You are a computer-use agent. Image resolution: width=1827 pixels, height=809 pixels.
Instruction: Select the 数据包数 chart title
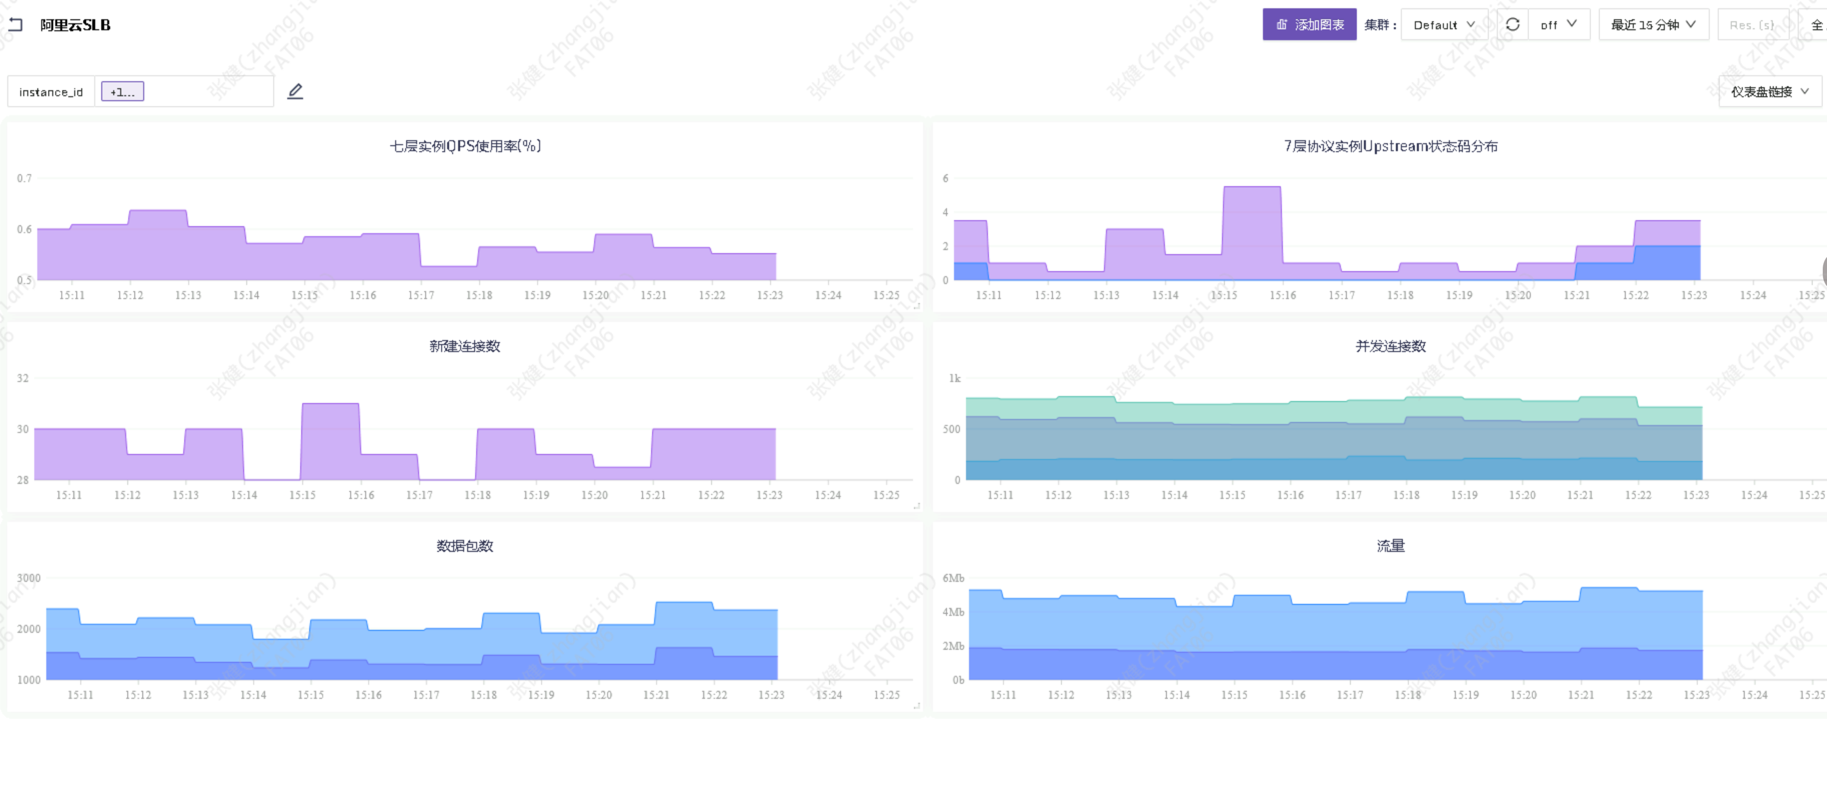pos(465,546)
